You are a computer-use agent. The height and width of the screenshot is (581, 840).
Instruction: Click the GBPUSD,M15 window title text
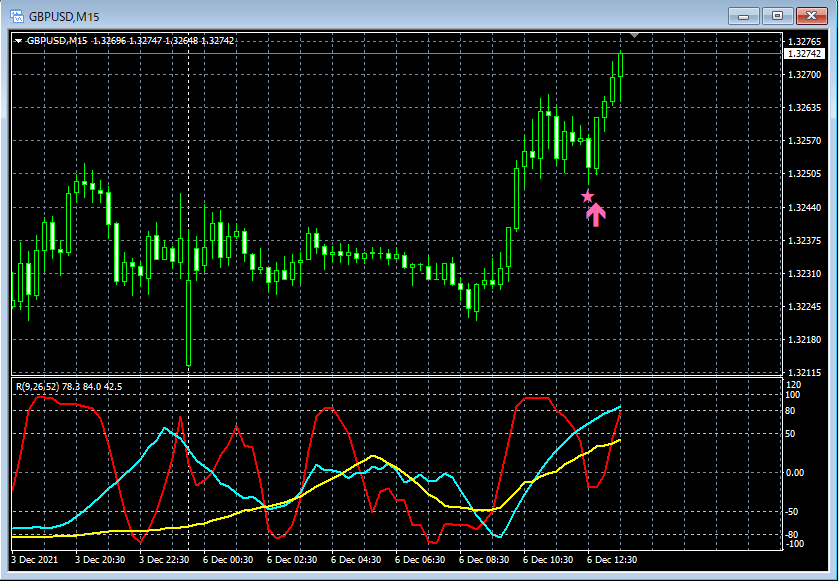click(64, 17)
